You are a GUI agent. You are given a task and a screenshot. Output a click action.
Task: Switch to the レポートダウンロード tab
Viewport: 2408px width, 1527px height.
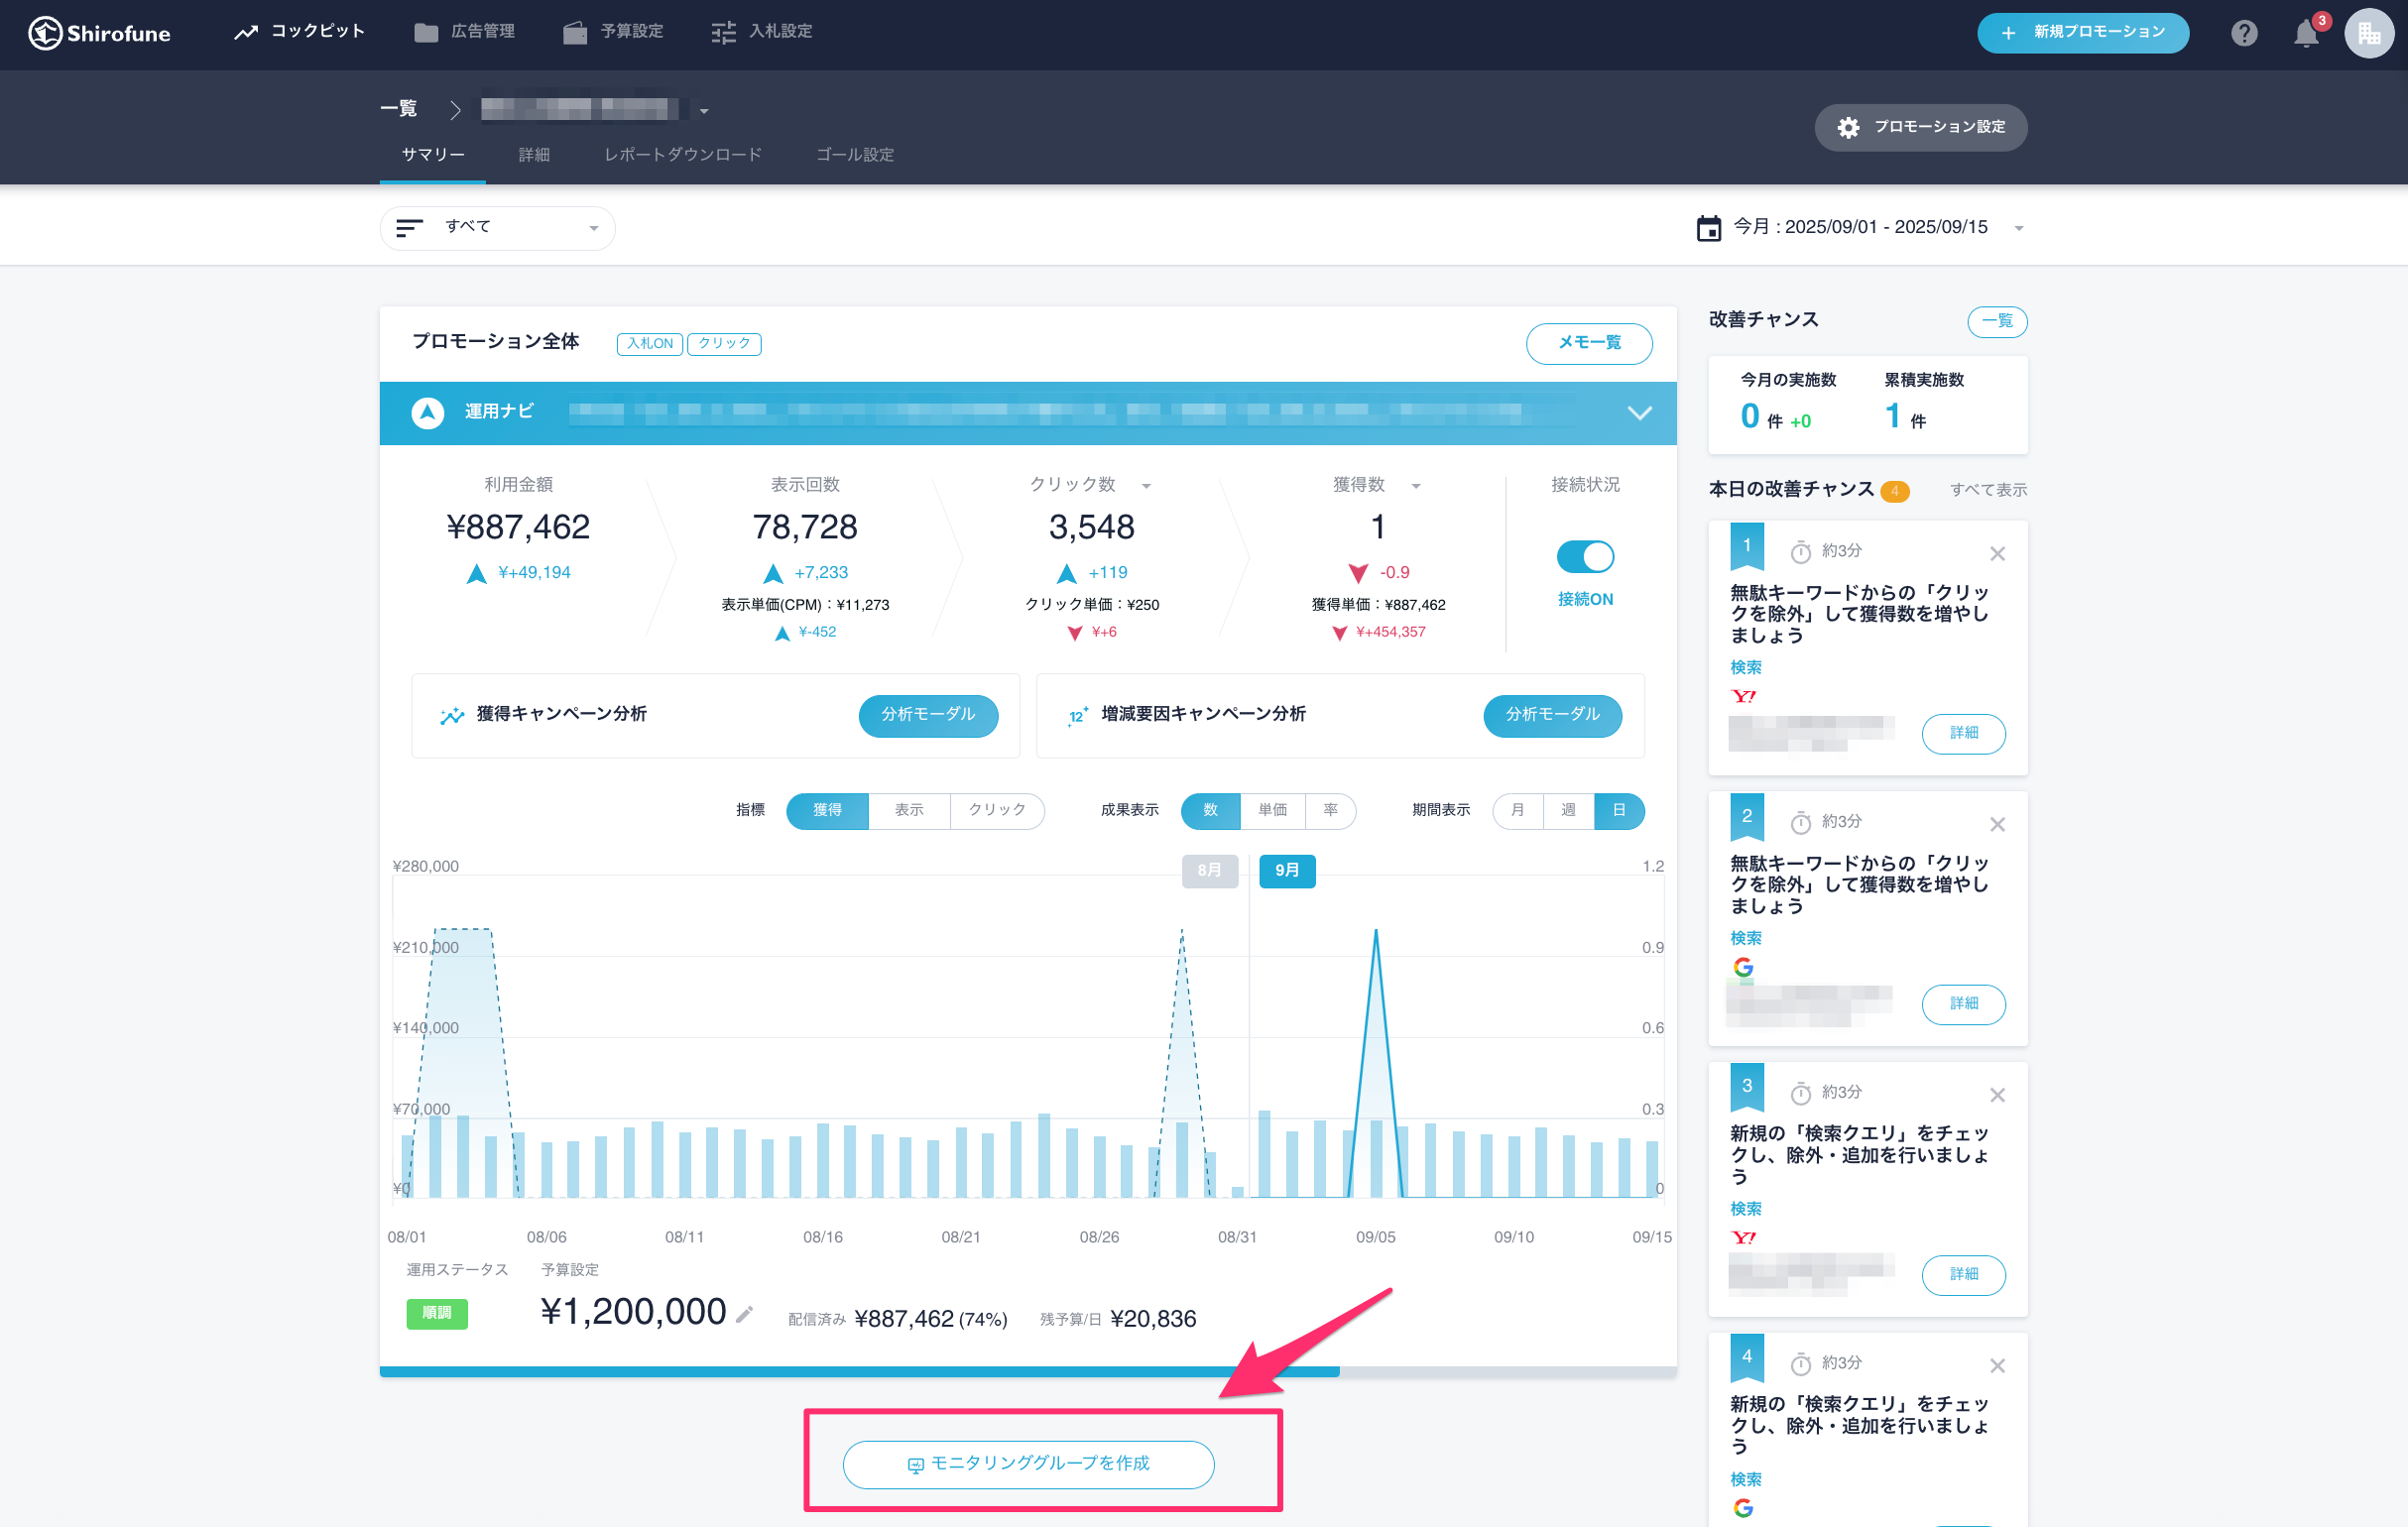[682, 155]
